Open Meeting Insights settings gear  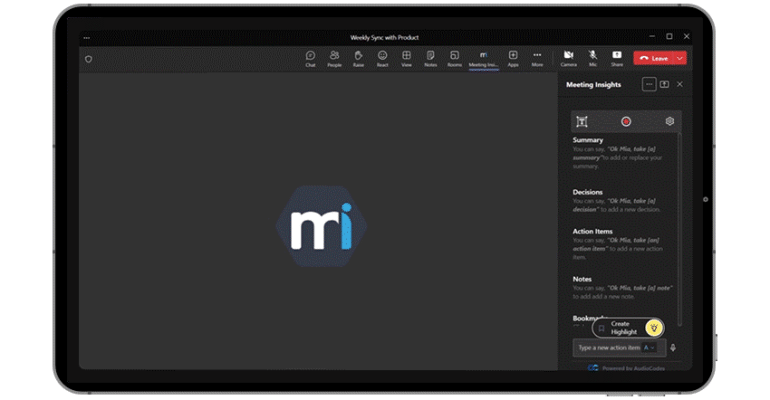[669, 121]
